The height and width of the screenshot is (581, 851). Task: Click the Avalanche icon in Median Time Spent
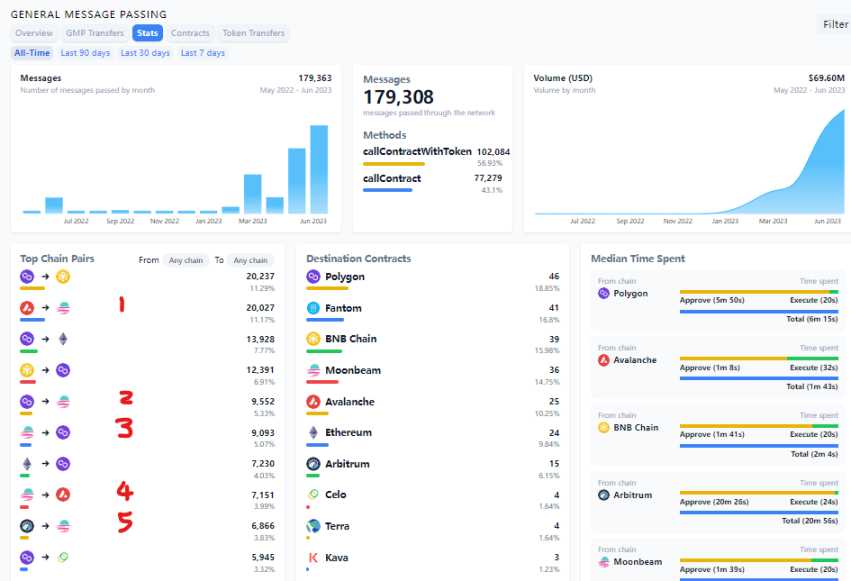pyautogui.click(x=604, y=360)
